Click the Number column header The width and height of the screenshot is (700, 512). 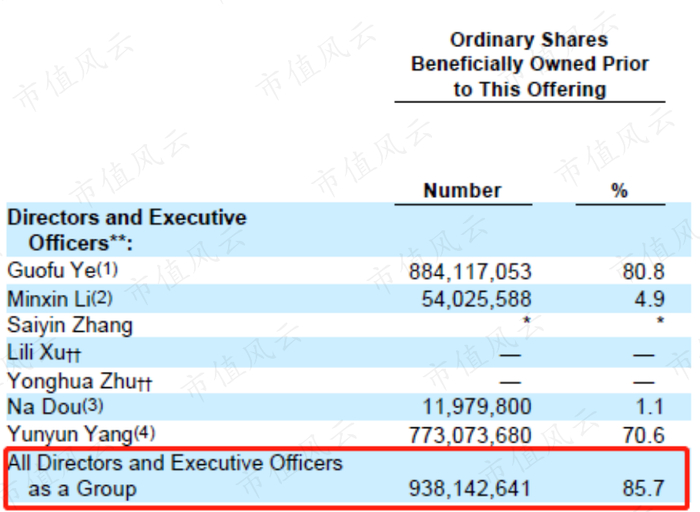click(x=462, y=190)
